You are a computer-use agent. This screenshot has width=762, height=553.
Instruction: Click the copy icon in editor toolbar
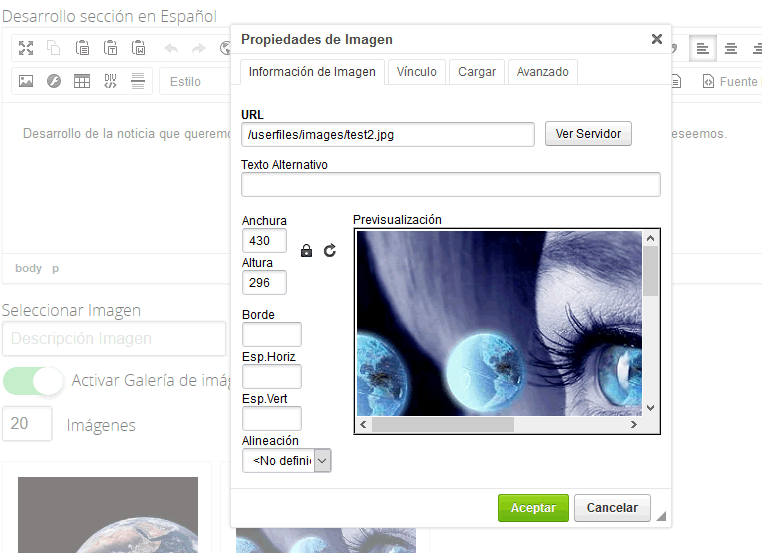coord(53,48)
